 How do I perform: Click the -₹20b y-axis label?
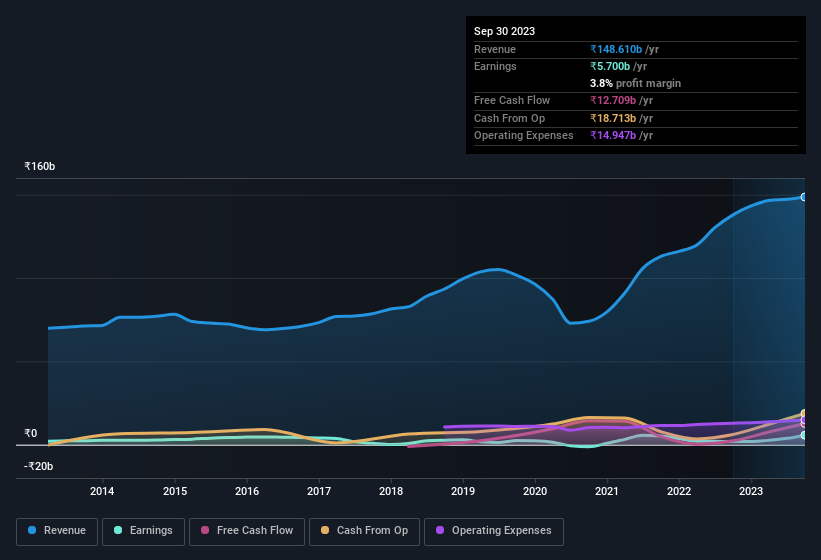[38, 466]
